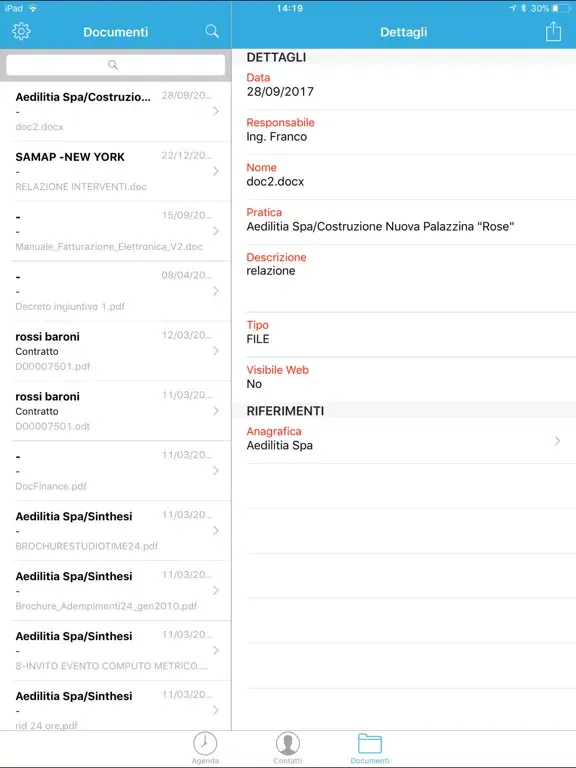Select the BROCHURESTUDIOTIME24.pdf file name
Screen dimensions: 576x768
click(87, 546)
